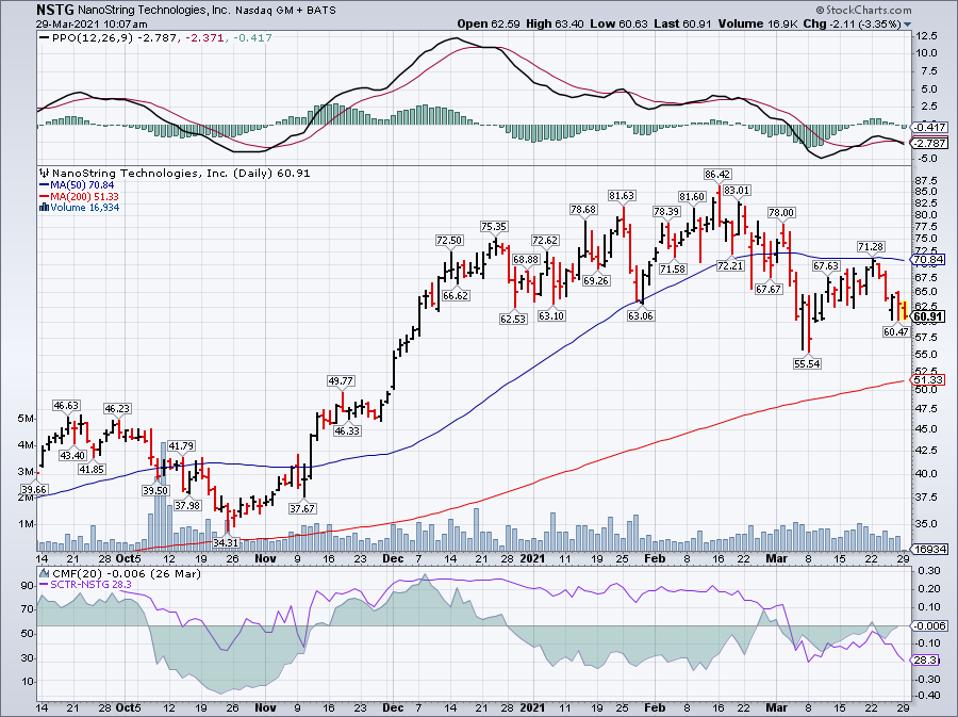Click the Volume 16,934 legend entry
The image size is (958, 717).
(79, 208)
